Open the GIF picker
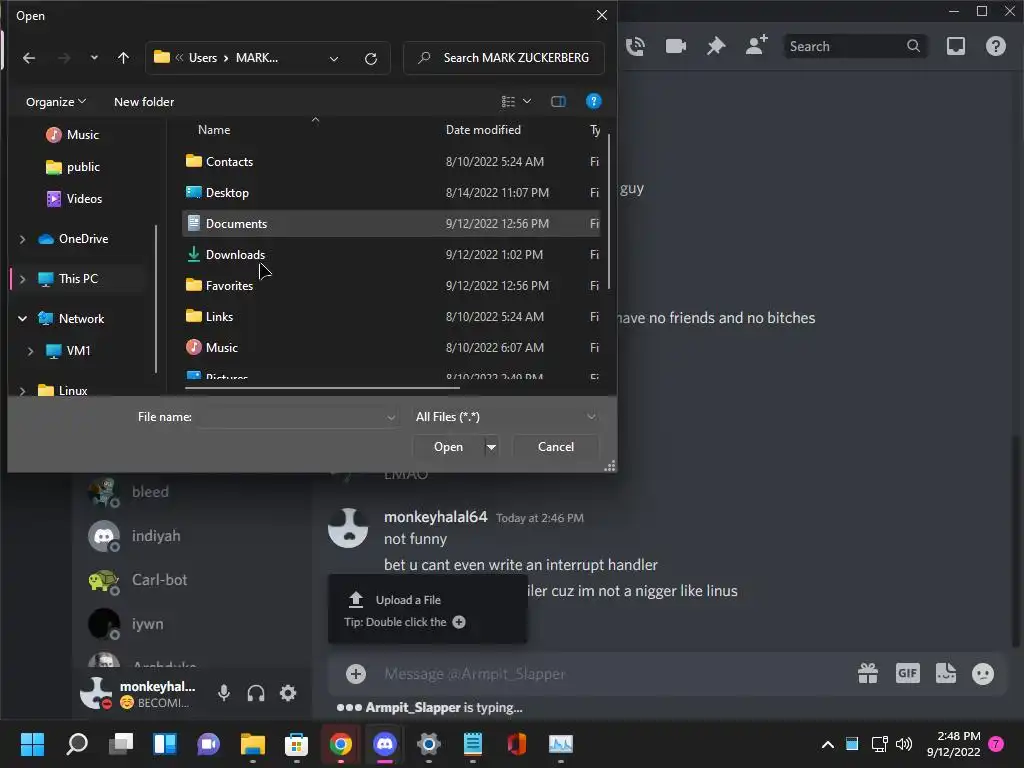The image size is (1024, 768). pyautogui.click(x=908, y=673)
